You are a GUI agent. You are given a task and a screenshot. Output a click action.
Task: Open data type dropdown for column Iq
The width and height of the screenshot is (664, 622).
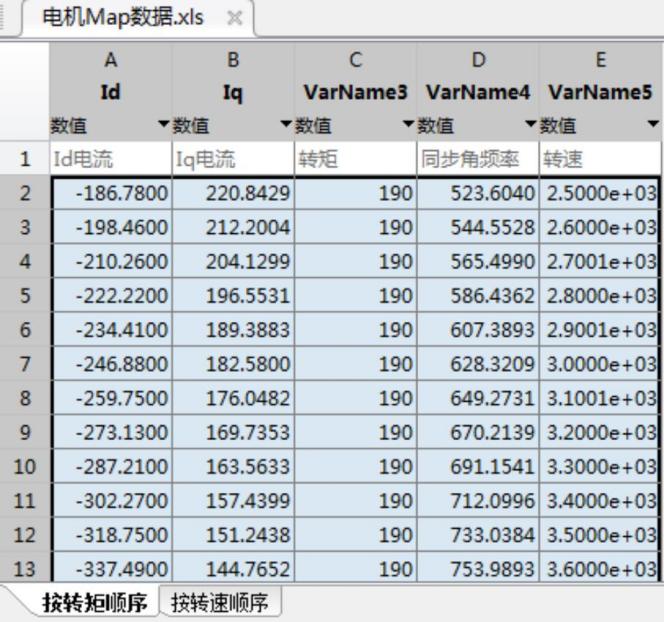pyautogui.click(x=286, y=124)
